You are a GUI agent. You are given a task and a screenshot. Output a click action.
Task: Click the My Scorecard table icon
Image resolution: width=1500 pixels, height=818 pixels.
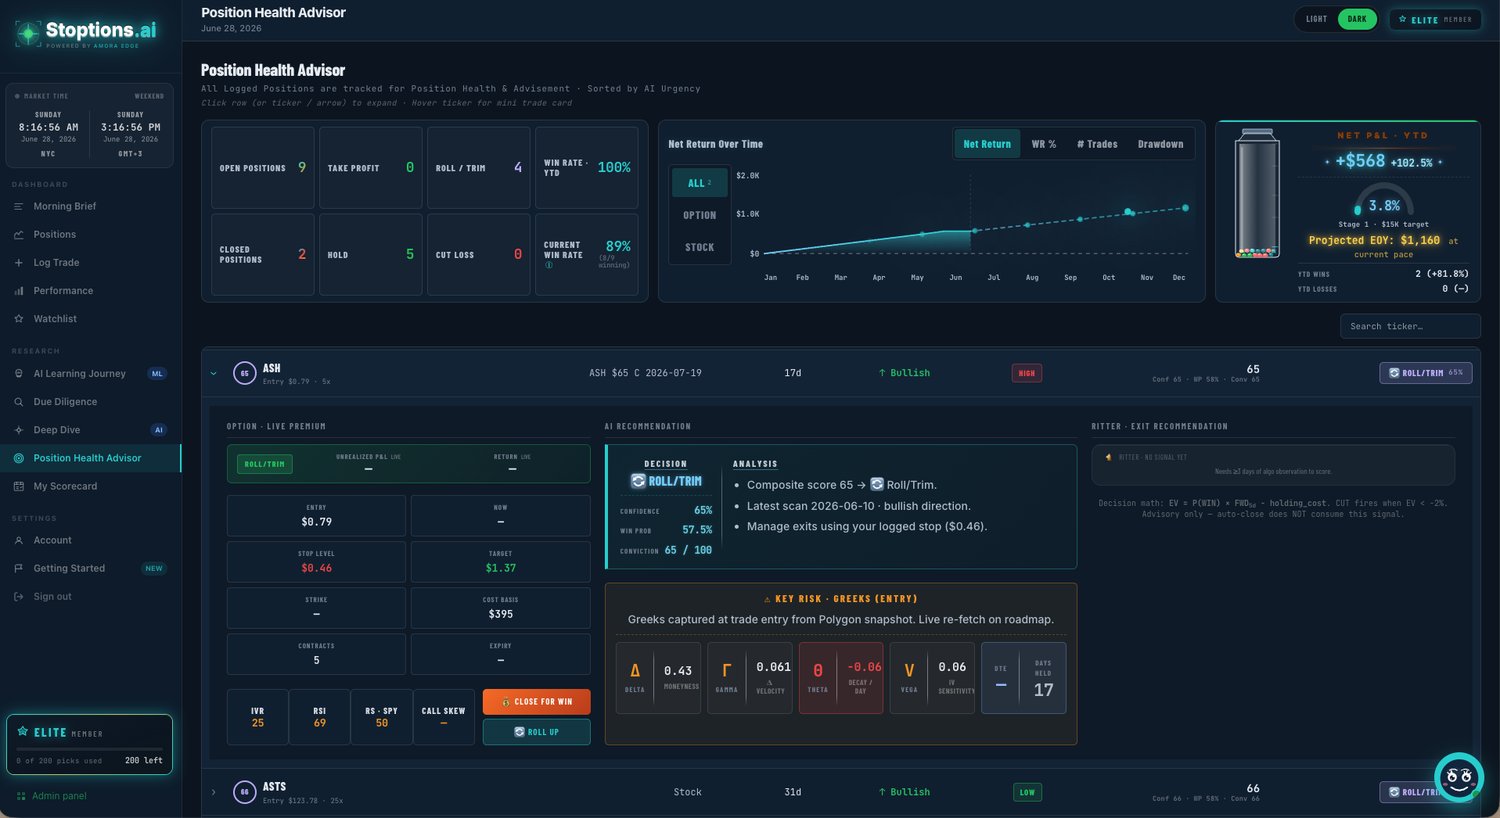(x=19, y=486)
